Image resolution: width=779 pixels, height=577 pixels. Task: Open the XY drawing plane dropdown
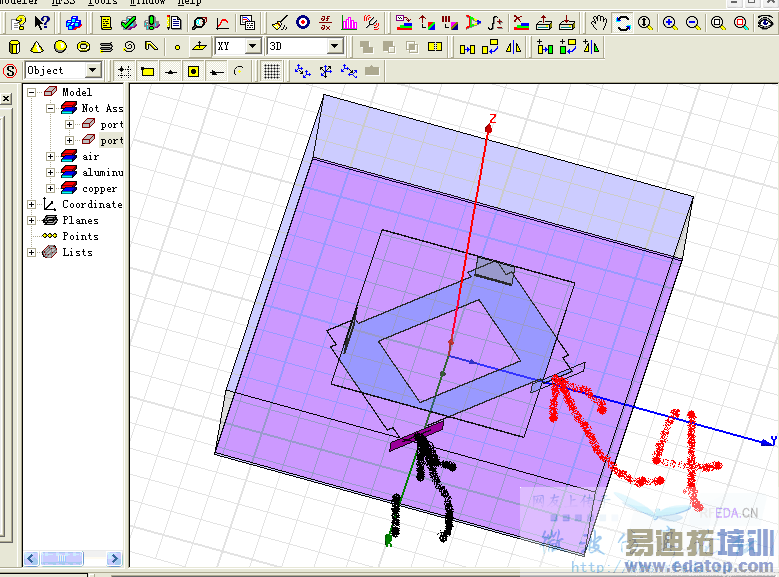252,46
